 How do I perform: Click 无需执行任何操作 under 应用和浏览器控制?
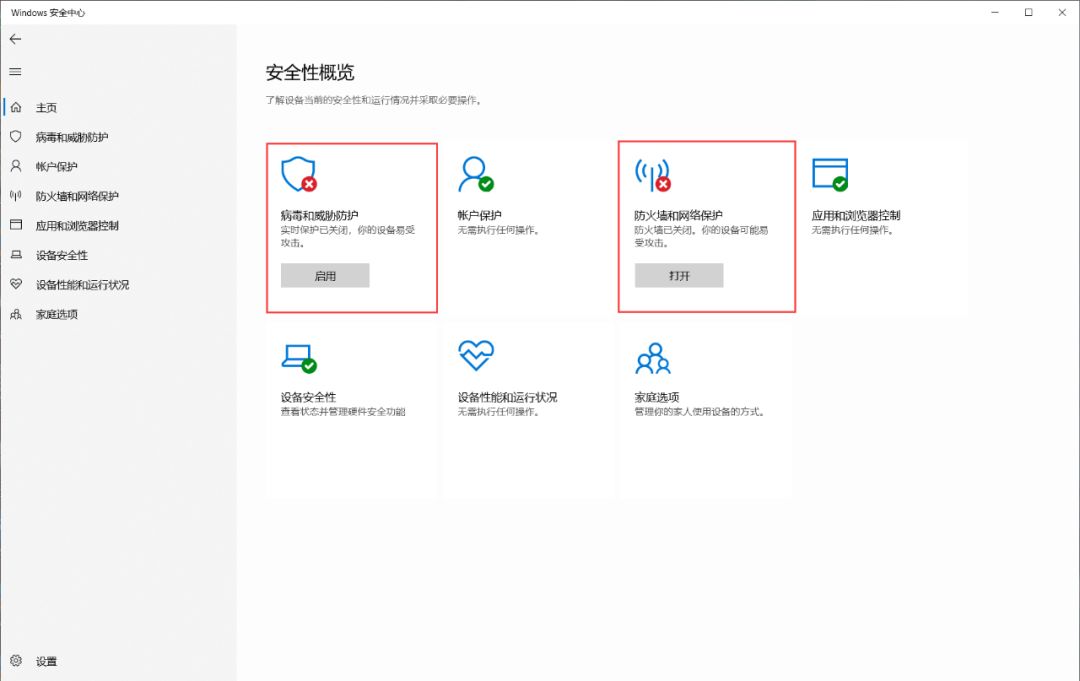pos(853,230)
